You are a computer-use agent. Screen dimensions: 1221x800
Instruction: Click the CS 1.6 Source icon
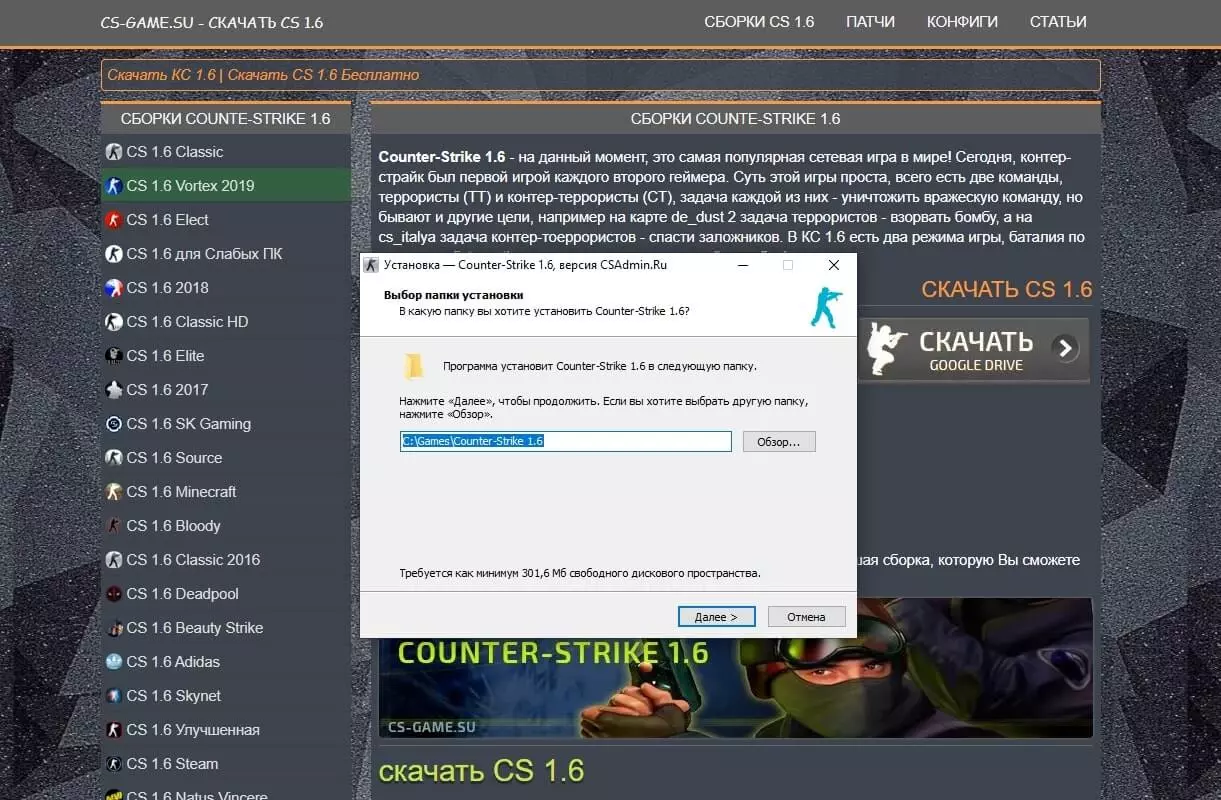pyautogui.click(x=113, y=458)
